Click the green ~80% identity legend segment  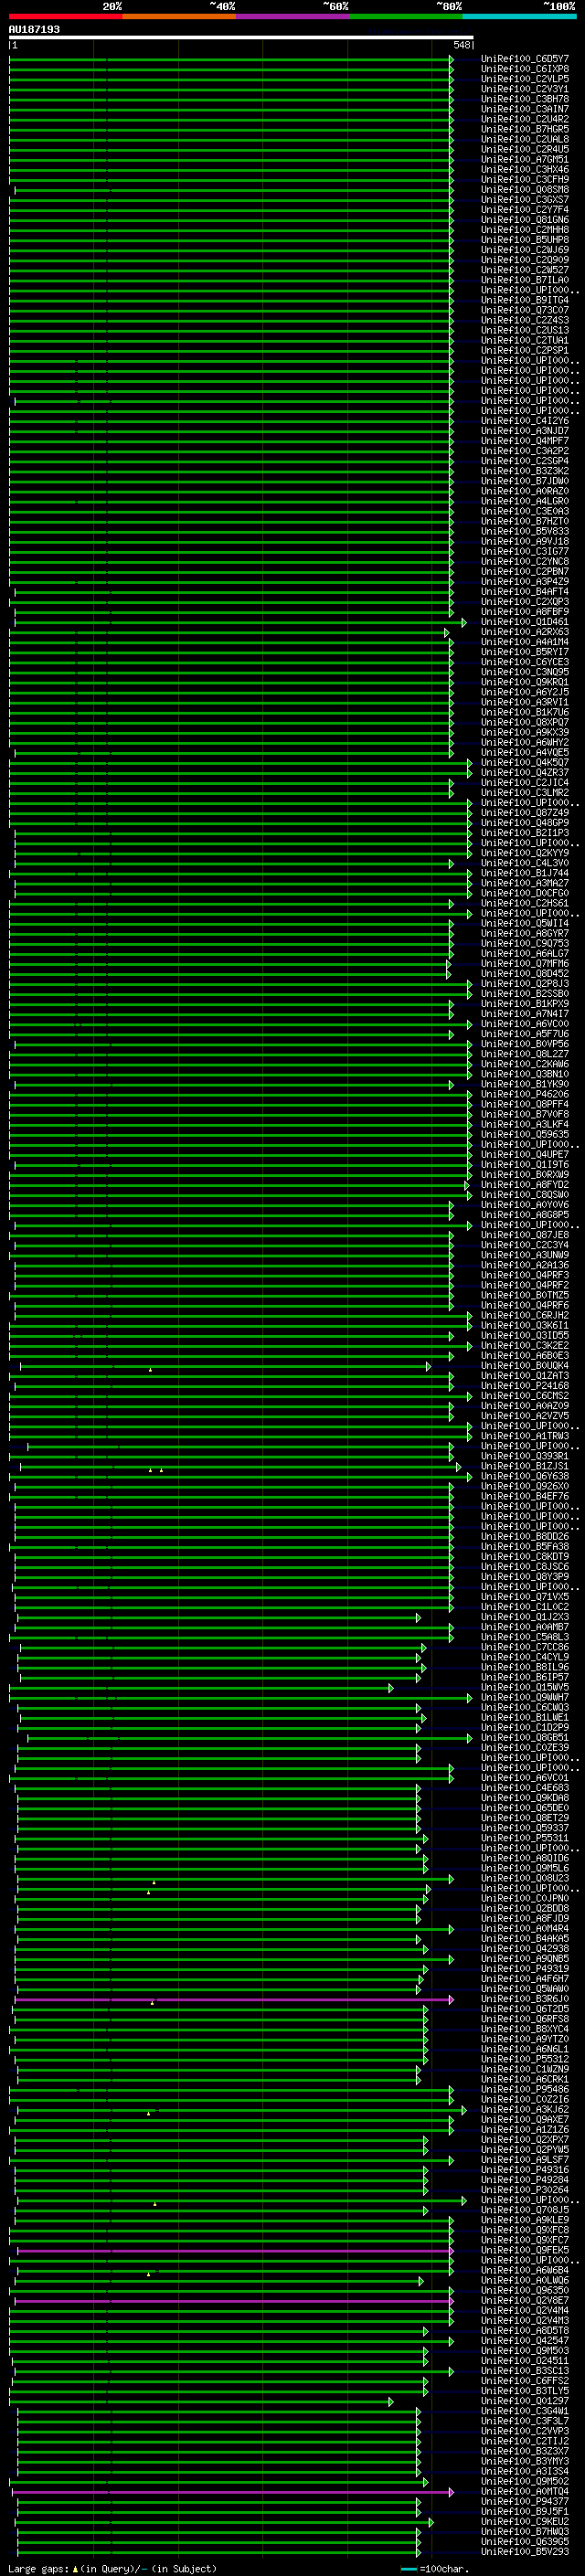click(406, 16)
